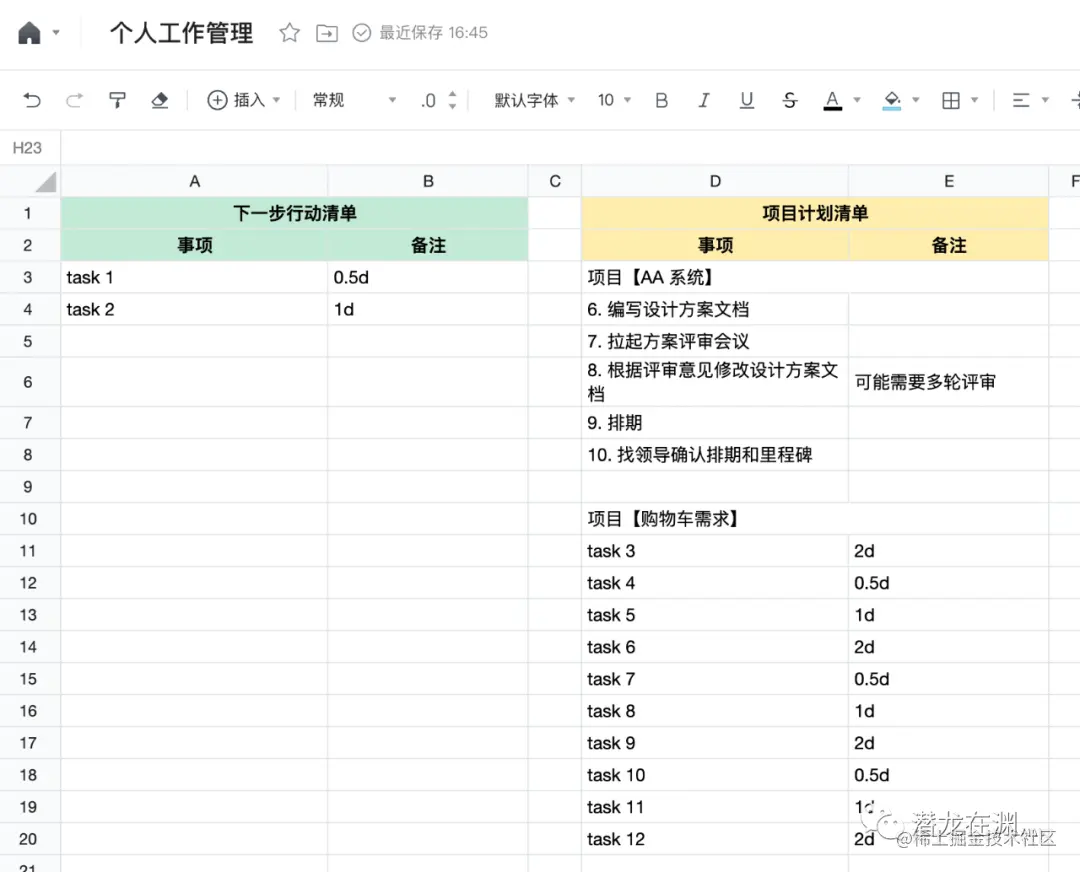
Task: Click the 0.5d cell beside task 1
Action: click(x=428, y=278)
